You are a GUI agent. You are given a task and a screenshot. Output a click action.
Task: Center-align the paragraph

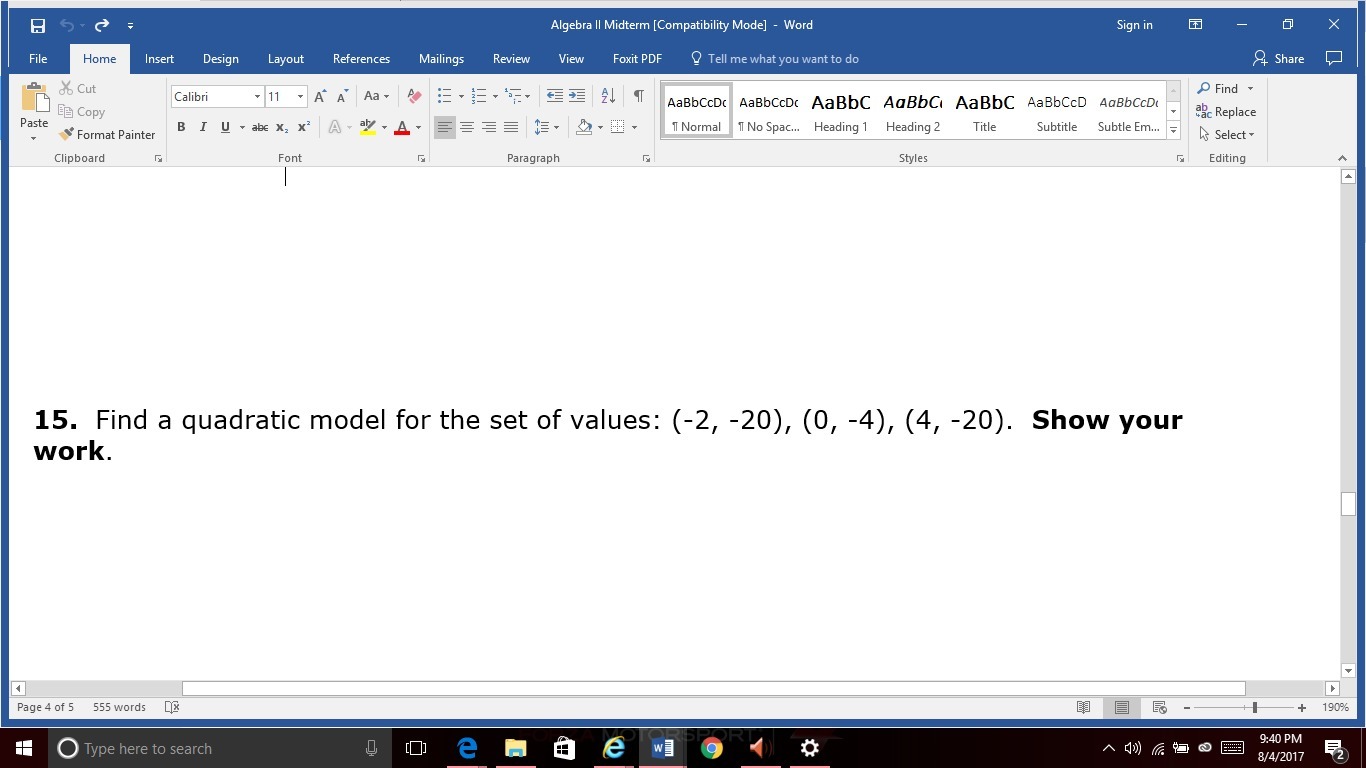[467, 127]
